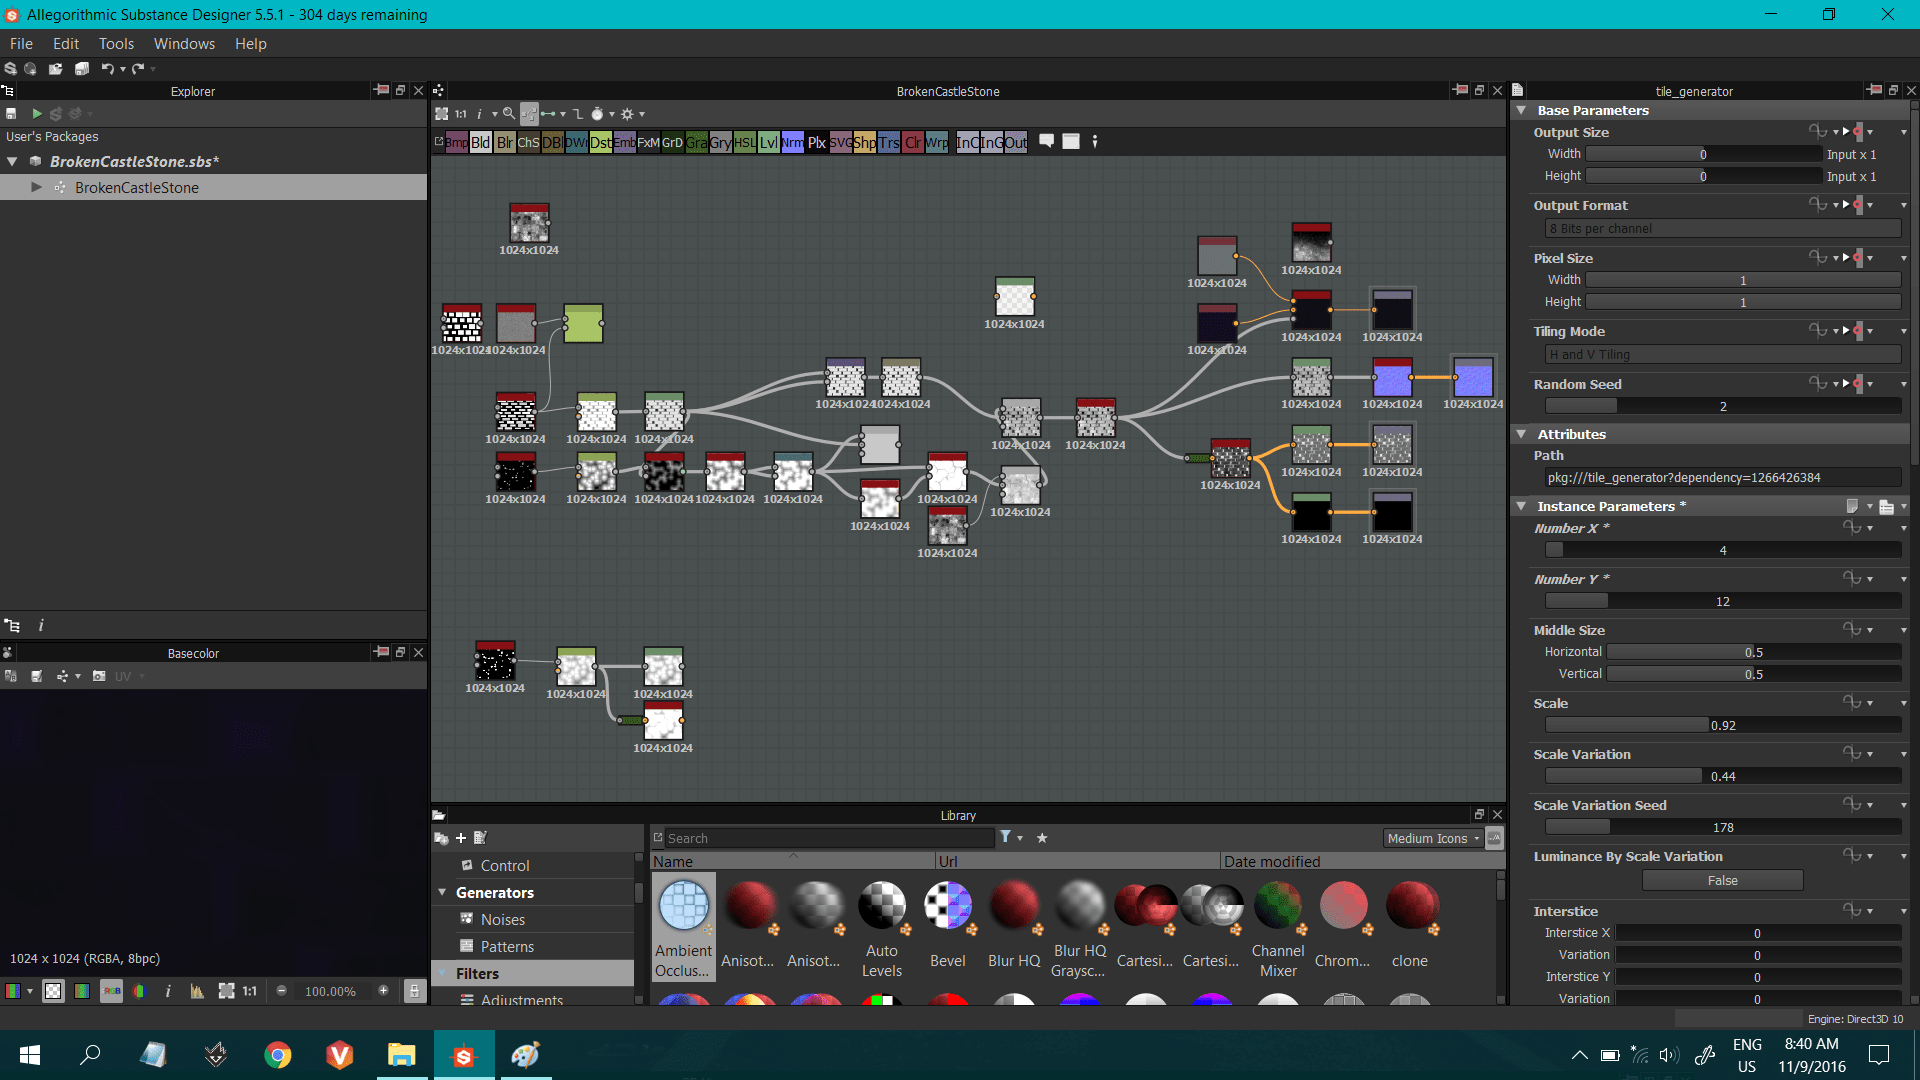Add a Shape node with Shp icon

pyautogui.click(x=865, y=143)
